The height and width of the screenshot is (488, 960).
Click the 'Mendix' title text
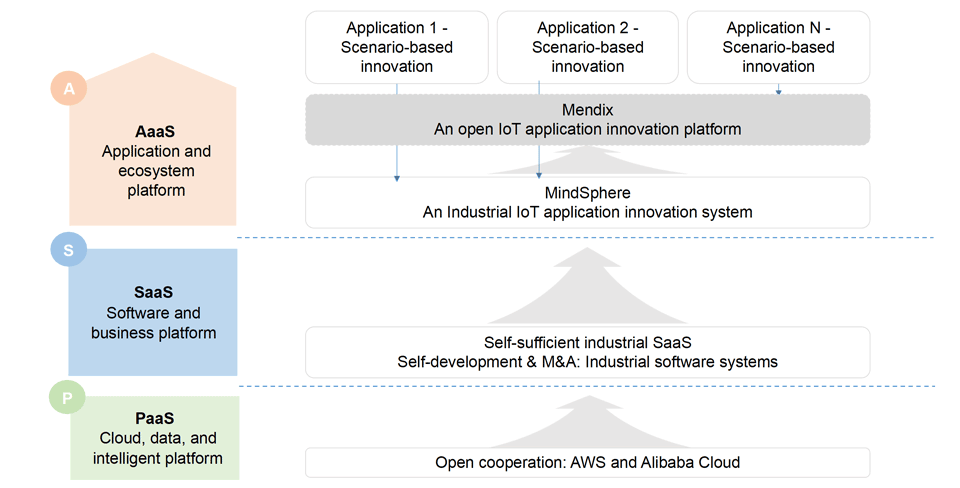(x=588, y=110)
